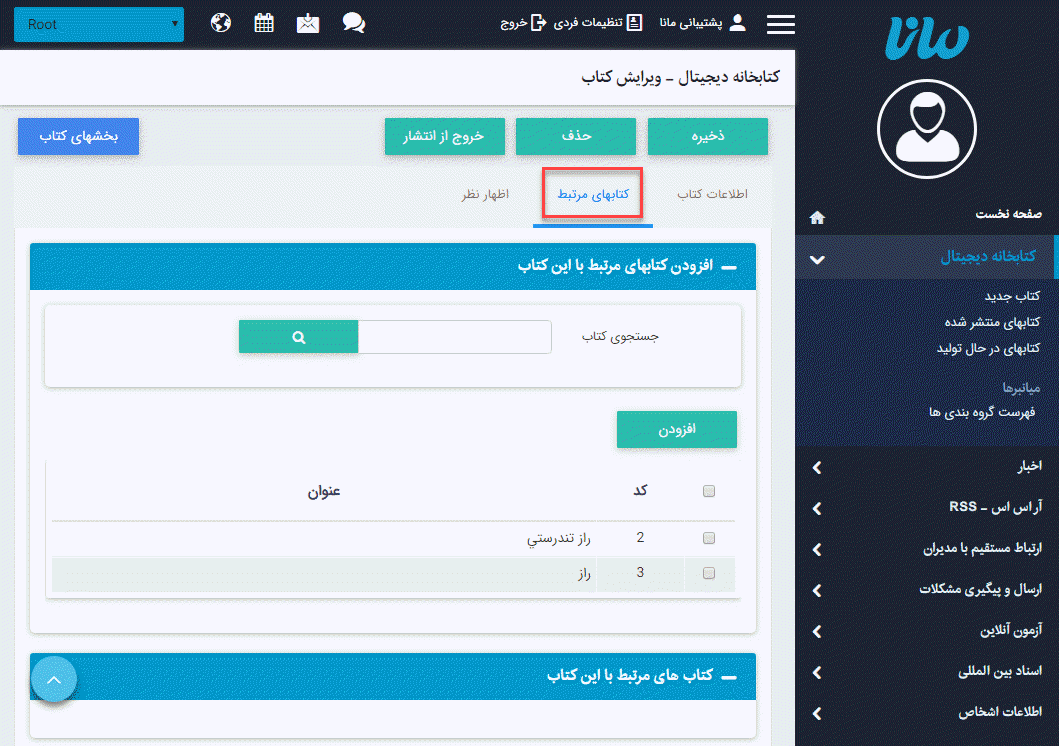This screenshot has height=746, width=1059.
Task: Check the checkbox next to راز تندرستي
Action: 709,537
